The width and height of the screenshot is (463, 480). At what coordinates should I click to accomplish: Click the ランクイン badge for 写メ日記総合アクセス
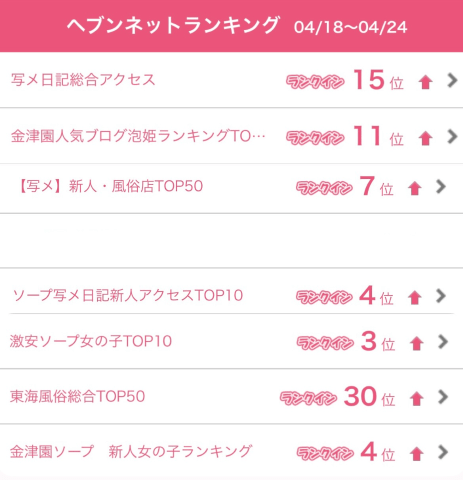click(x=315, y=82)
